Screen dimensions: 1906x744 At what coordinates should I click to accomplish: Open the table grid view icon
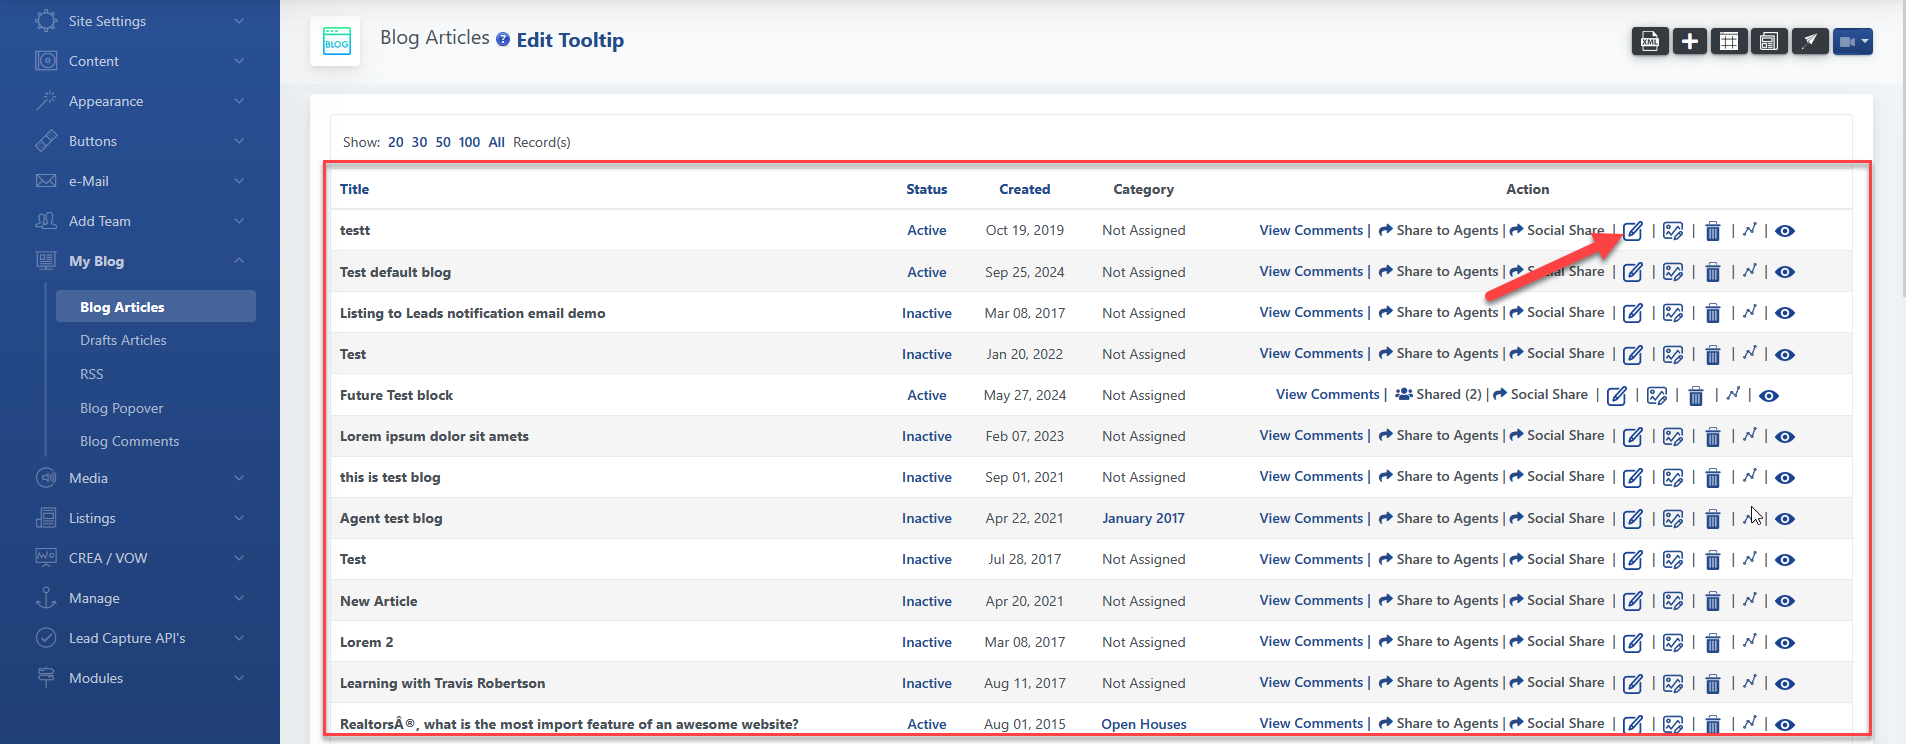coord(1729,41)
